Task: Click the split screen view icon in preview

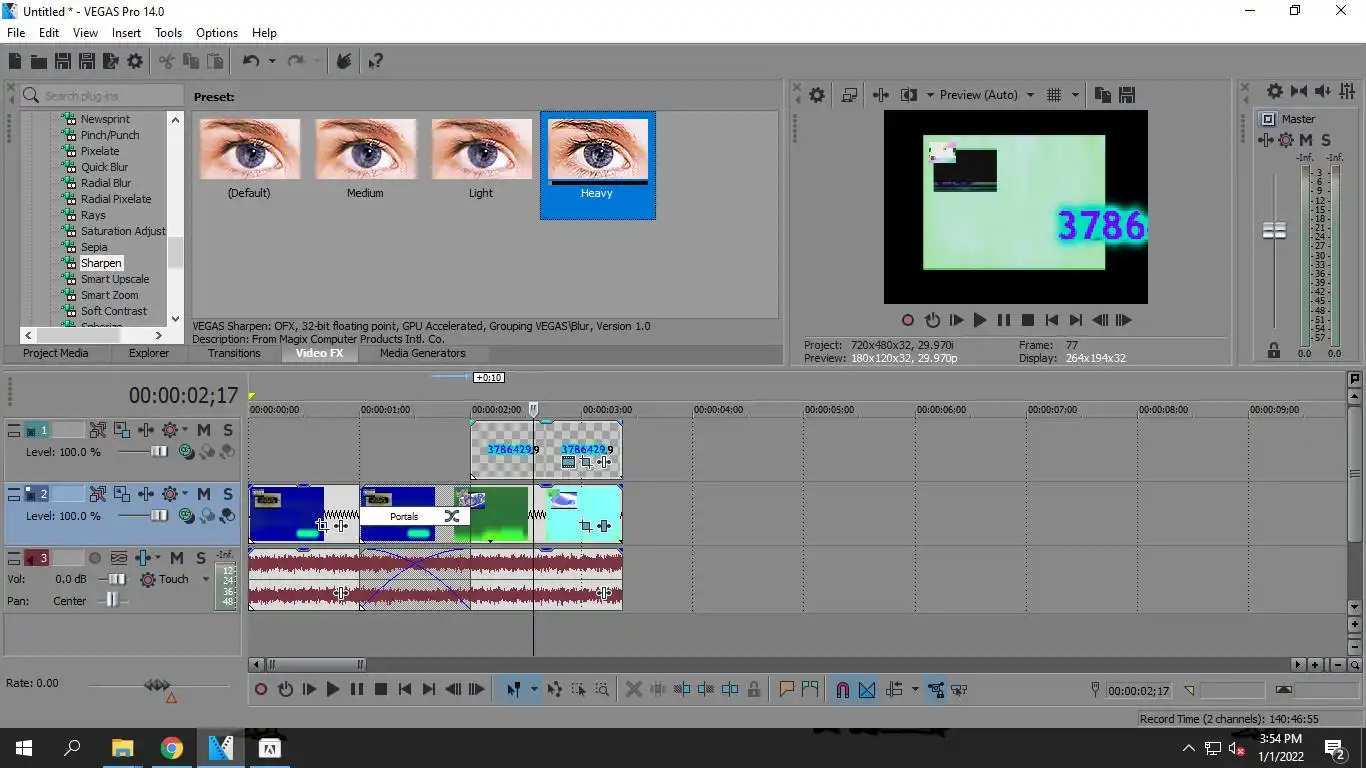Action: pos(909,95)
